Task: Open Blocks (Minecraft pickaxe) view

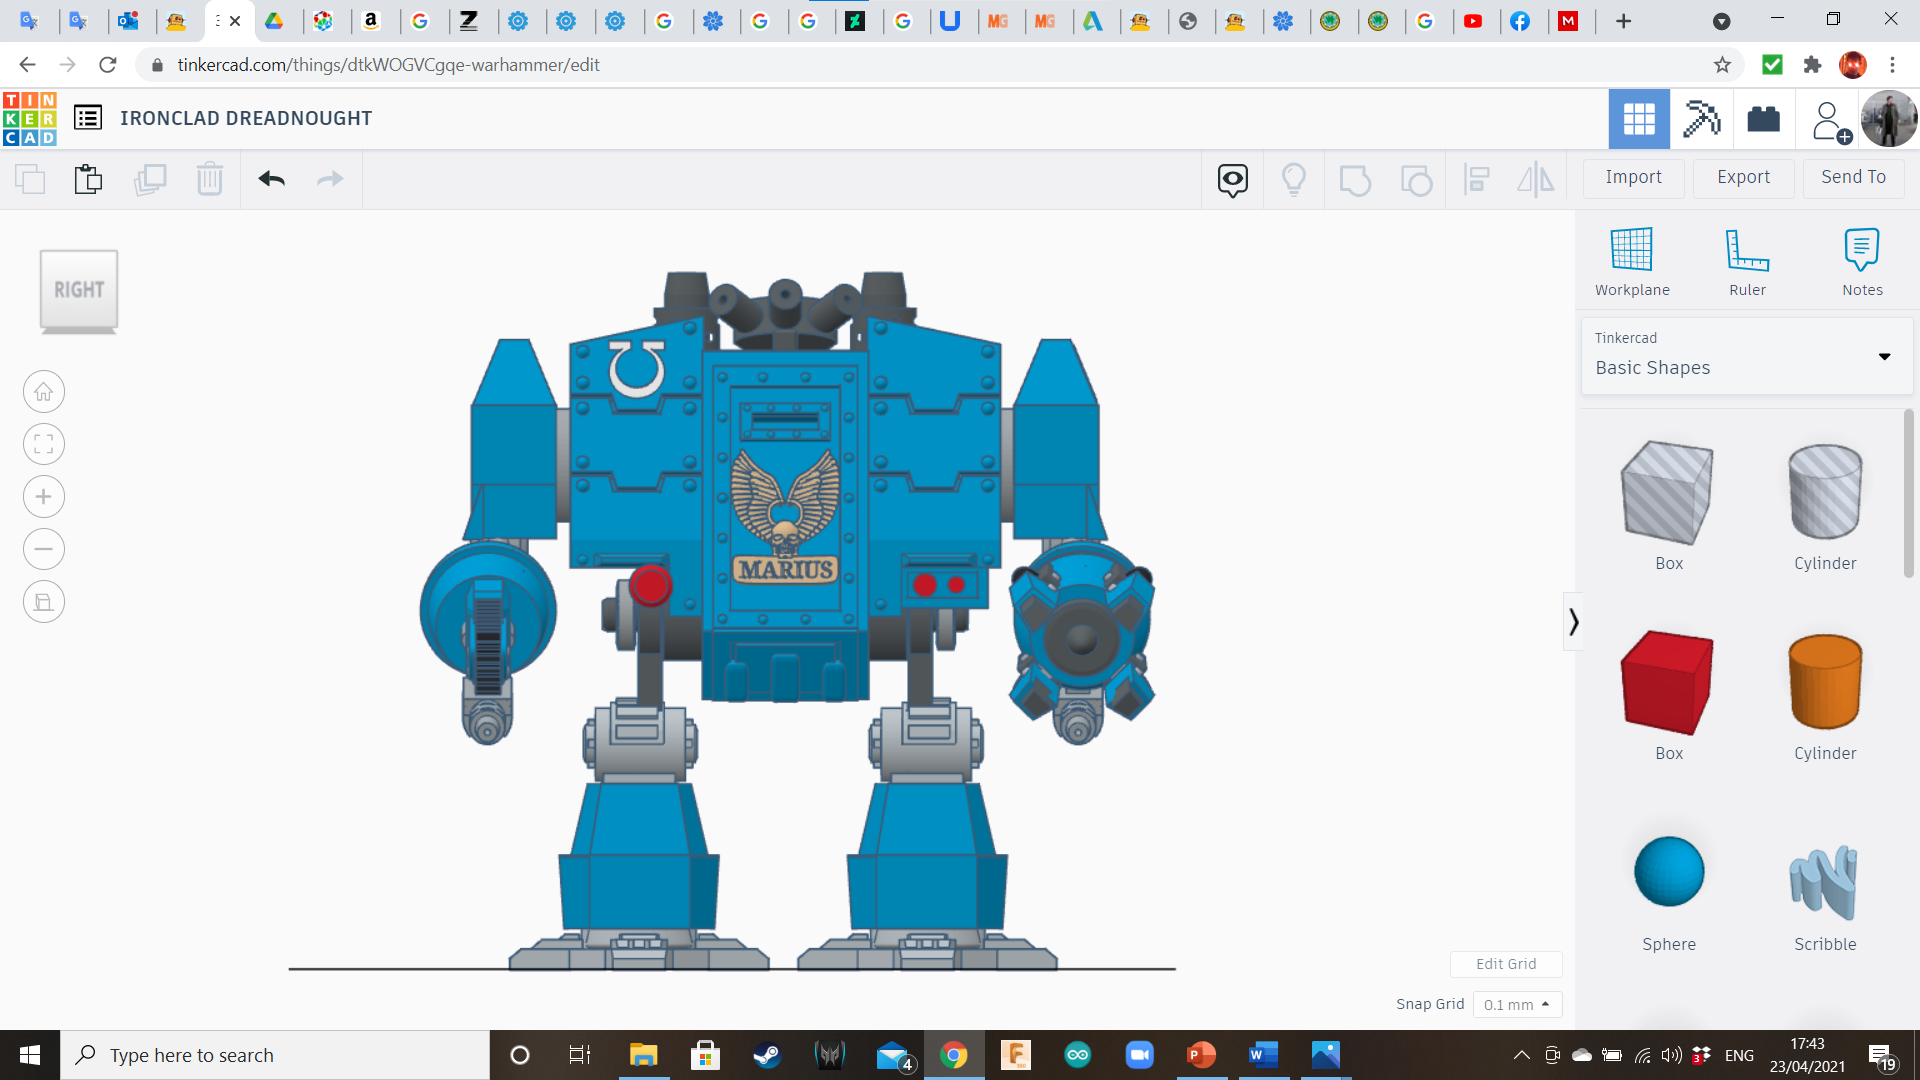Action: point(1701,118)
